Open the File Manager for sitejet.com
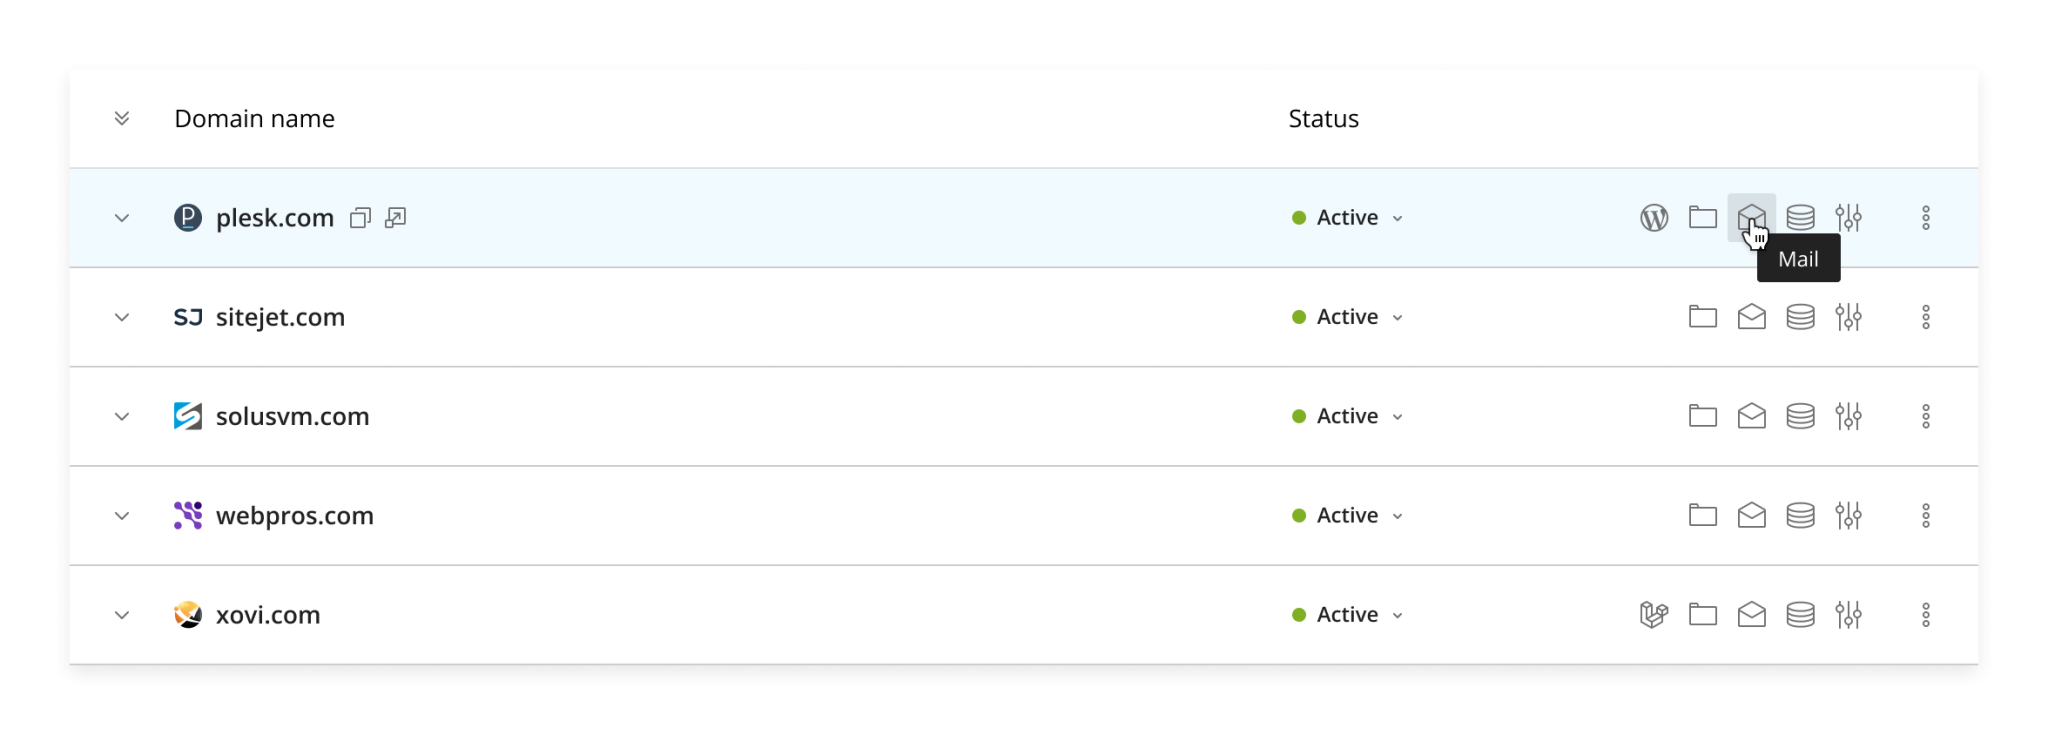 tap(1703, 317)
